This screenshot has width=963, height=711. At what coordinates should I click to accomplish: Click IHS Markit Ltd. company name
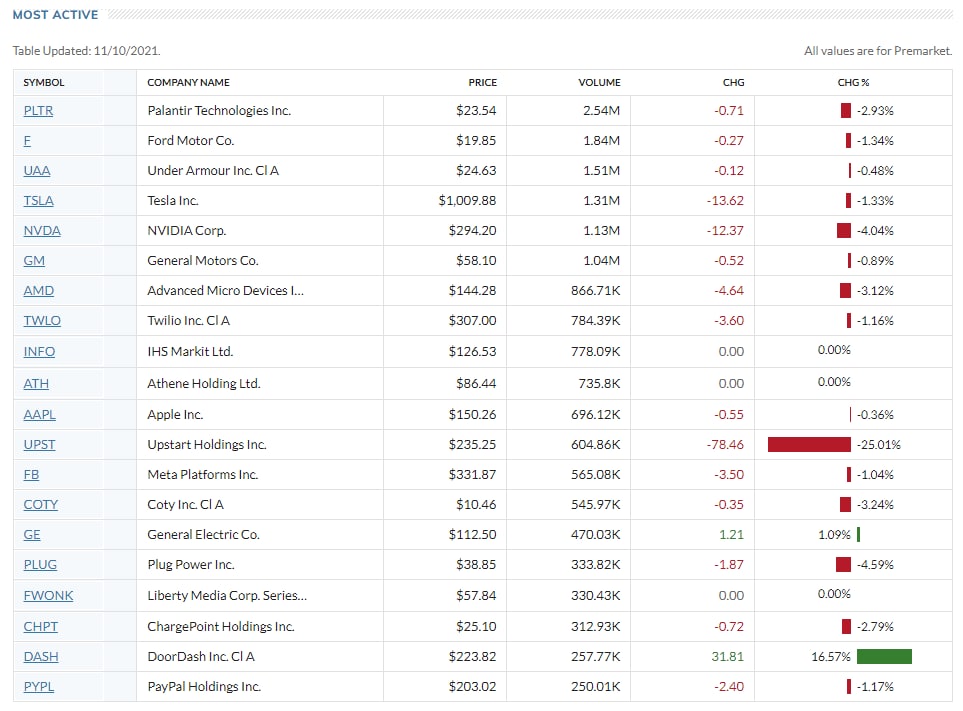tap(190, 352)
